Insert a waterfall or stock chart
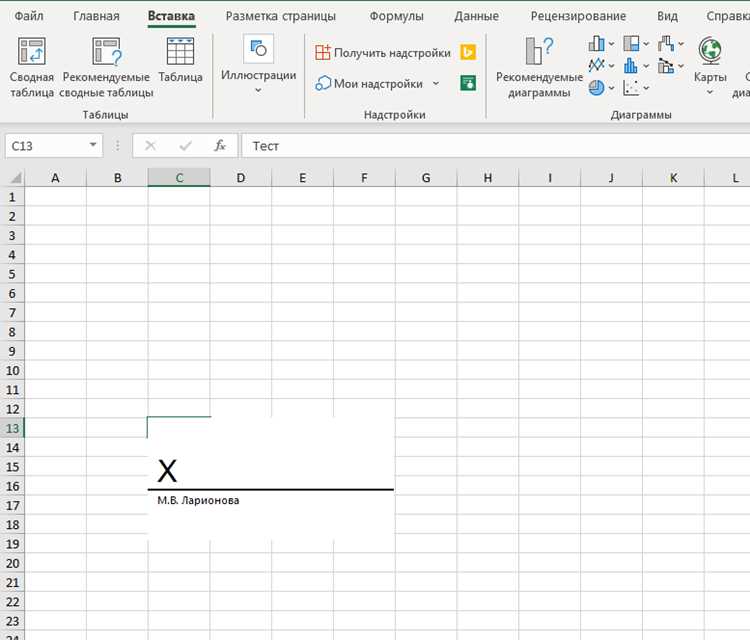The width and height of the screenshot is (750, 640). [665, 44]
